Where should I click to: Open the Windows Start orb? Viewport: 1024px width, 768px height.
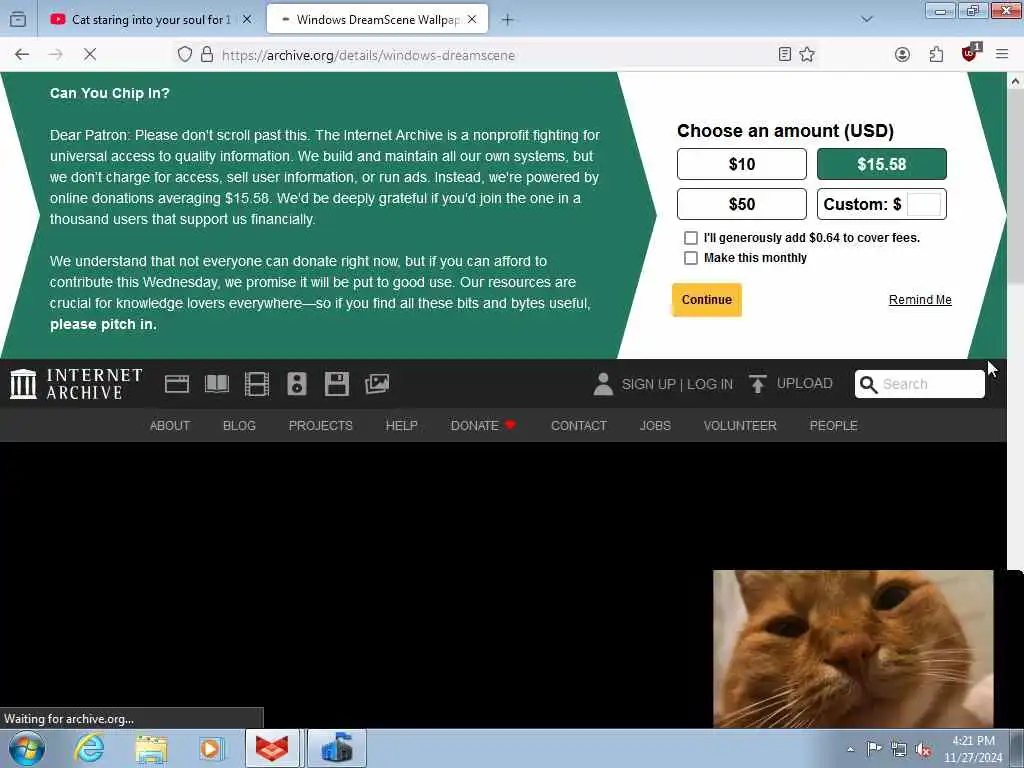[27, 748]
